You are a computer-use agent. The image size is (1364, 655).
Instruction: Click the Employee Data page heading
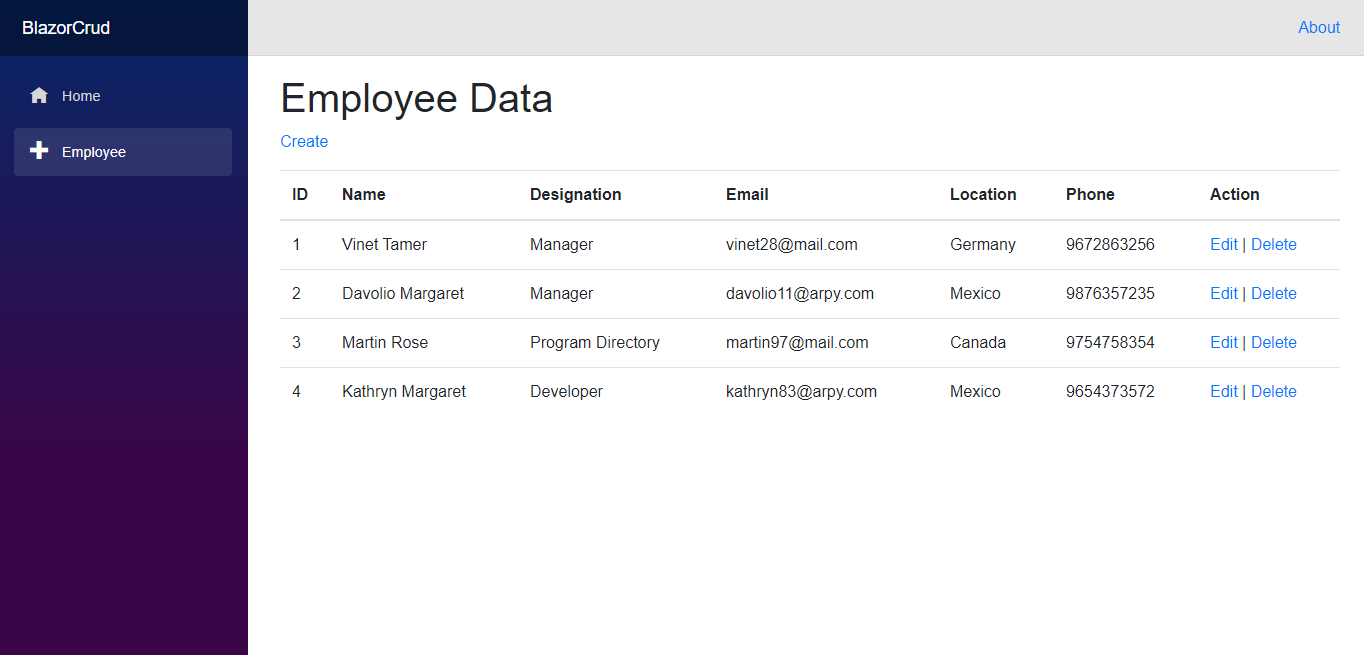click(x=416, y=98)
